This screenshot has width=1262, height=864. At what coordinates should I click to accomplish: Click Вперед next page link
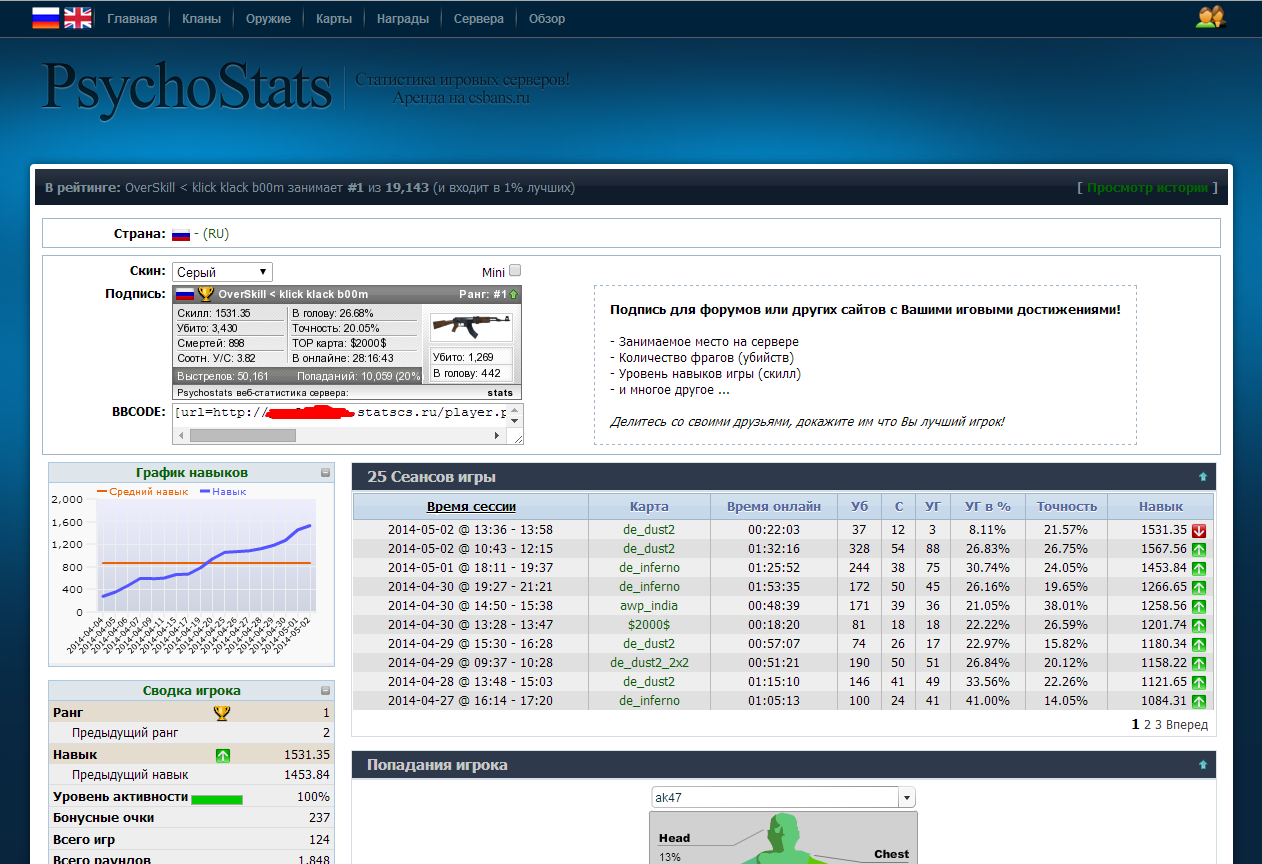pos(1187,724)
